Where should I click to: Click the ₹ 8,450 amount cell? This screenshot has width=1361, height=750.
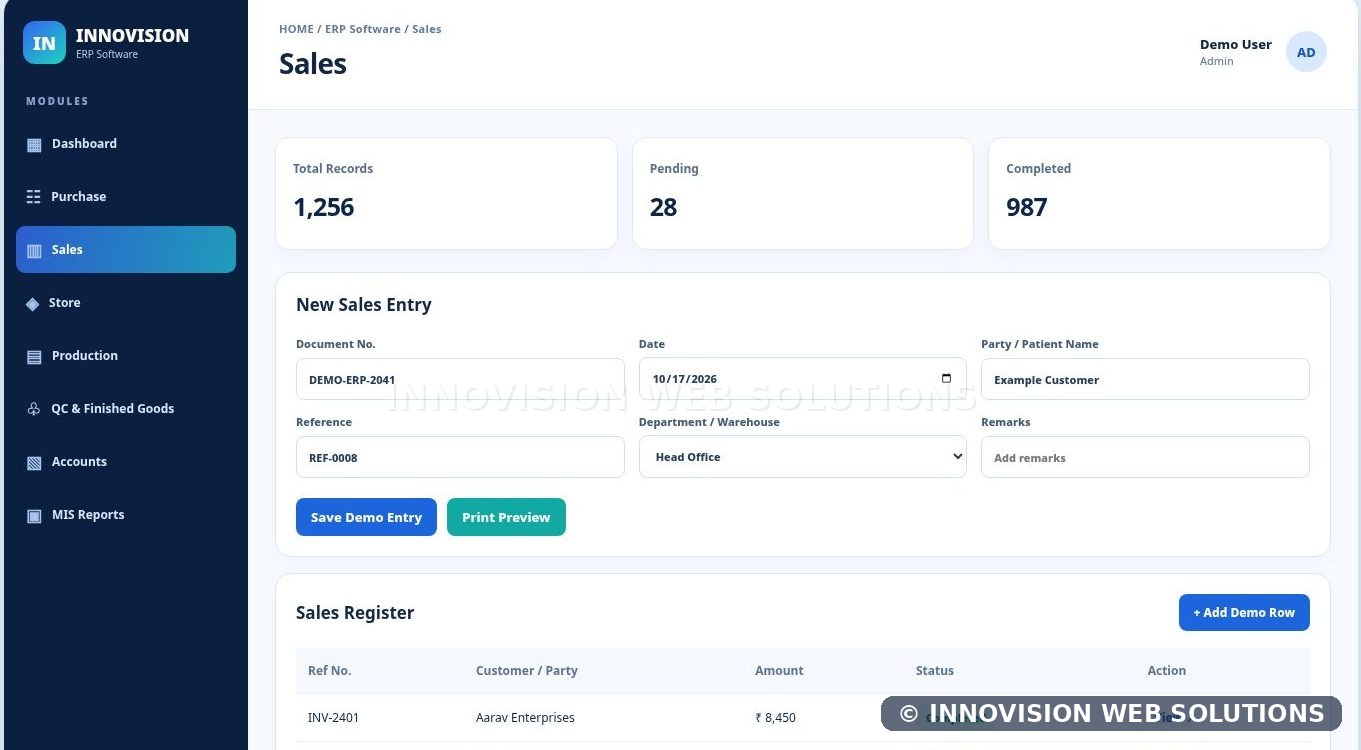click(x=776, y=718)
